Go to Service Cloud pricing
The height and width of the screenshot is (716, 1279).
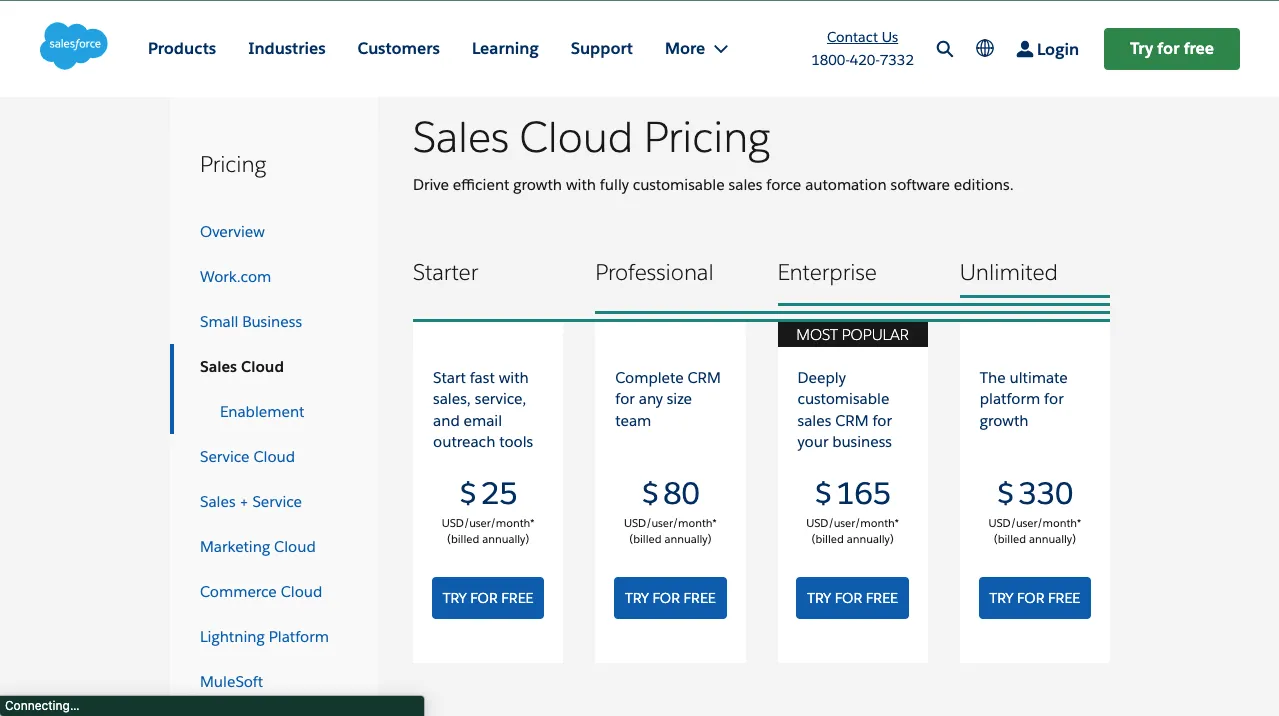[247, 457]
